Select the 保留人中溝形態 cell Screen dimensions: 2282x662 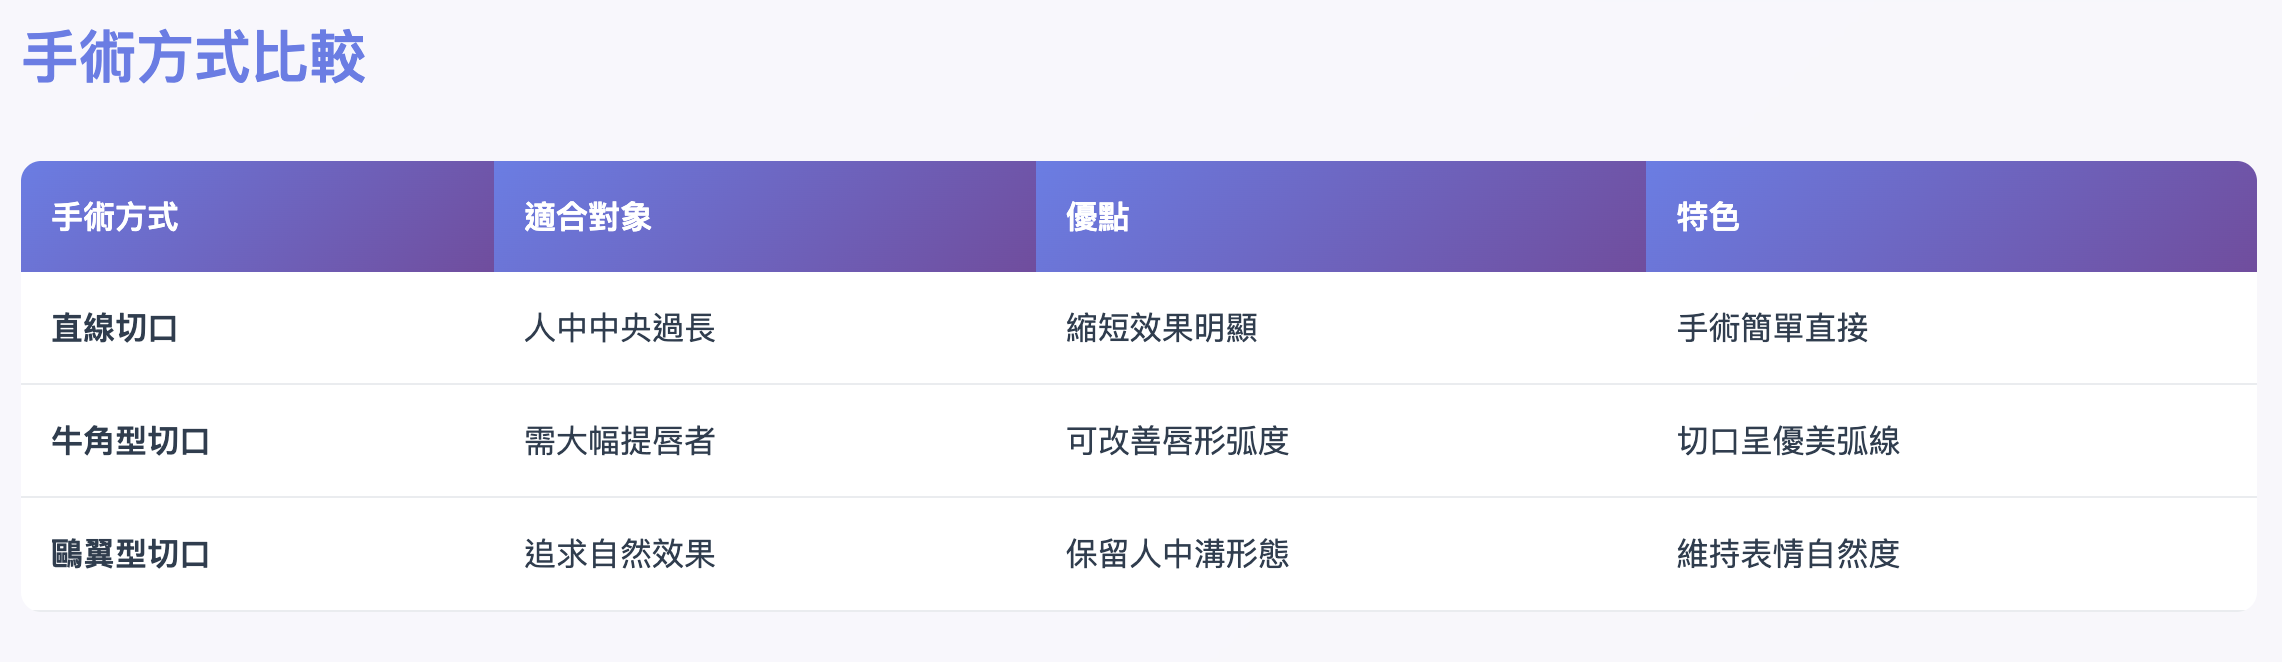1178,554
